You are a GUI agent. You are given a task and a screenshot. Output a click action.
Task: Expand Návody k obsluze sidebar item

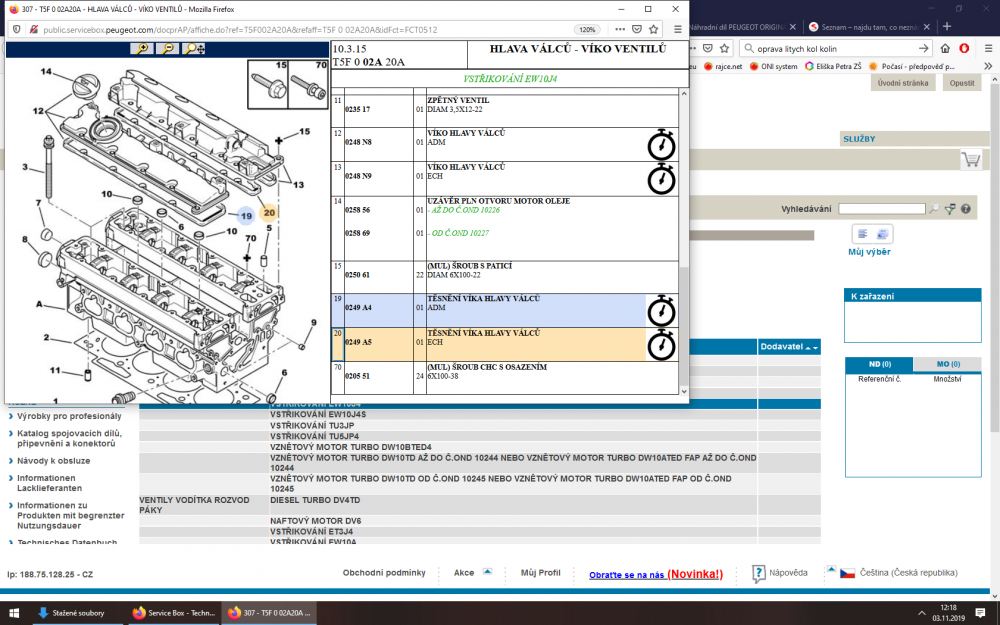pyautogui.click(x=54, y=460)
